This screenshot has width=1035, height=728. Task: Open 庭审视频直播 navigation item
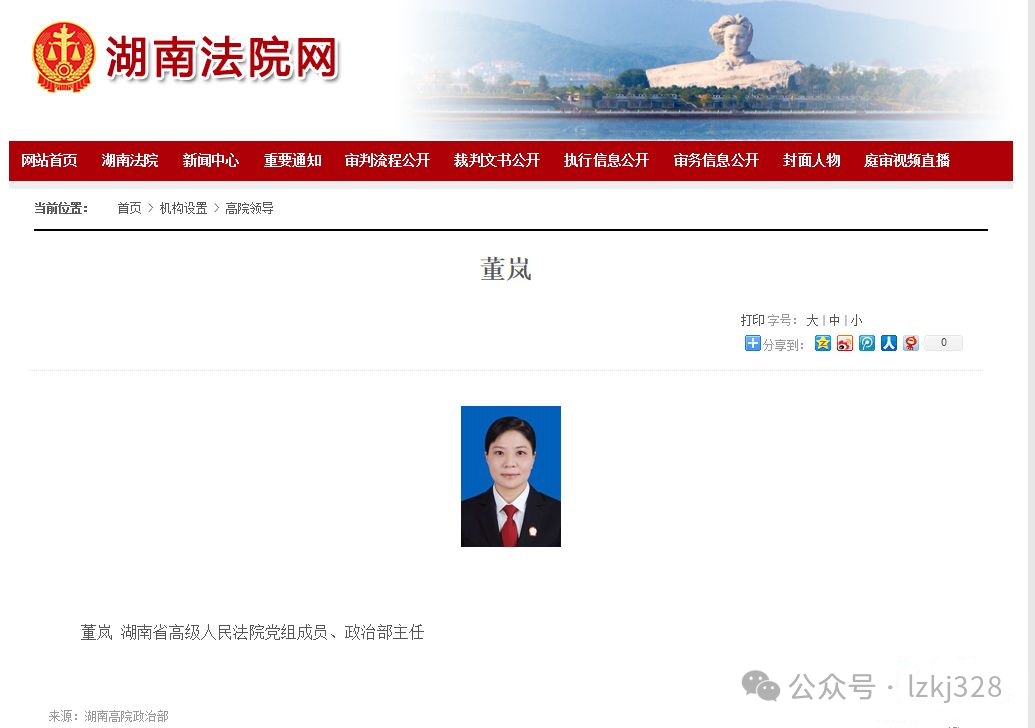pyautogui.click(x=906, y=160)
